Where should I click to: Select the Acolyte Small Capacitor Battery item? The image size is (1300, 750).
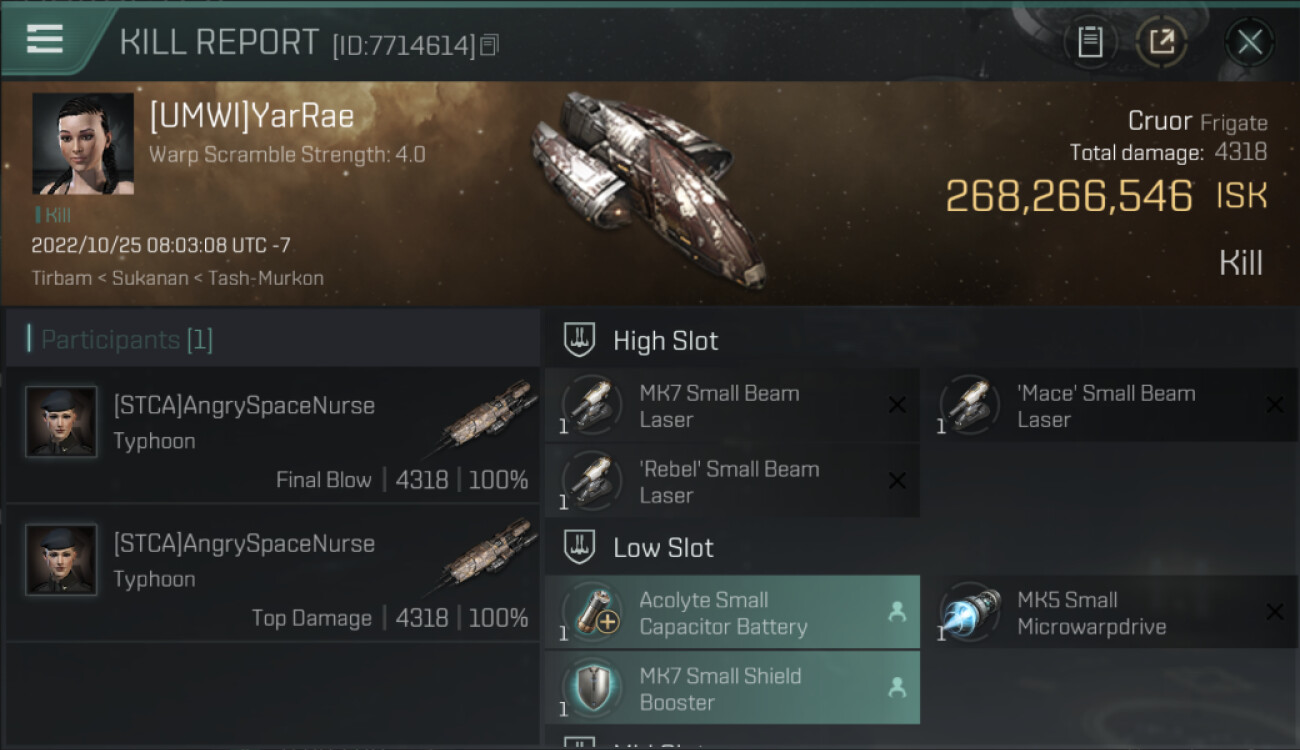(732, 612)
